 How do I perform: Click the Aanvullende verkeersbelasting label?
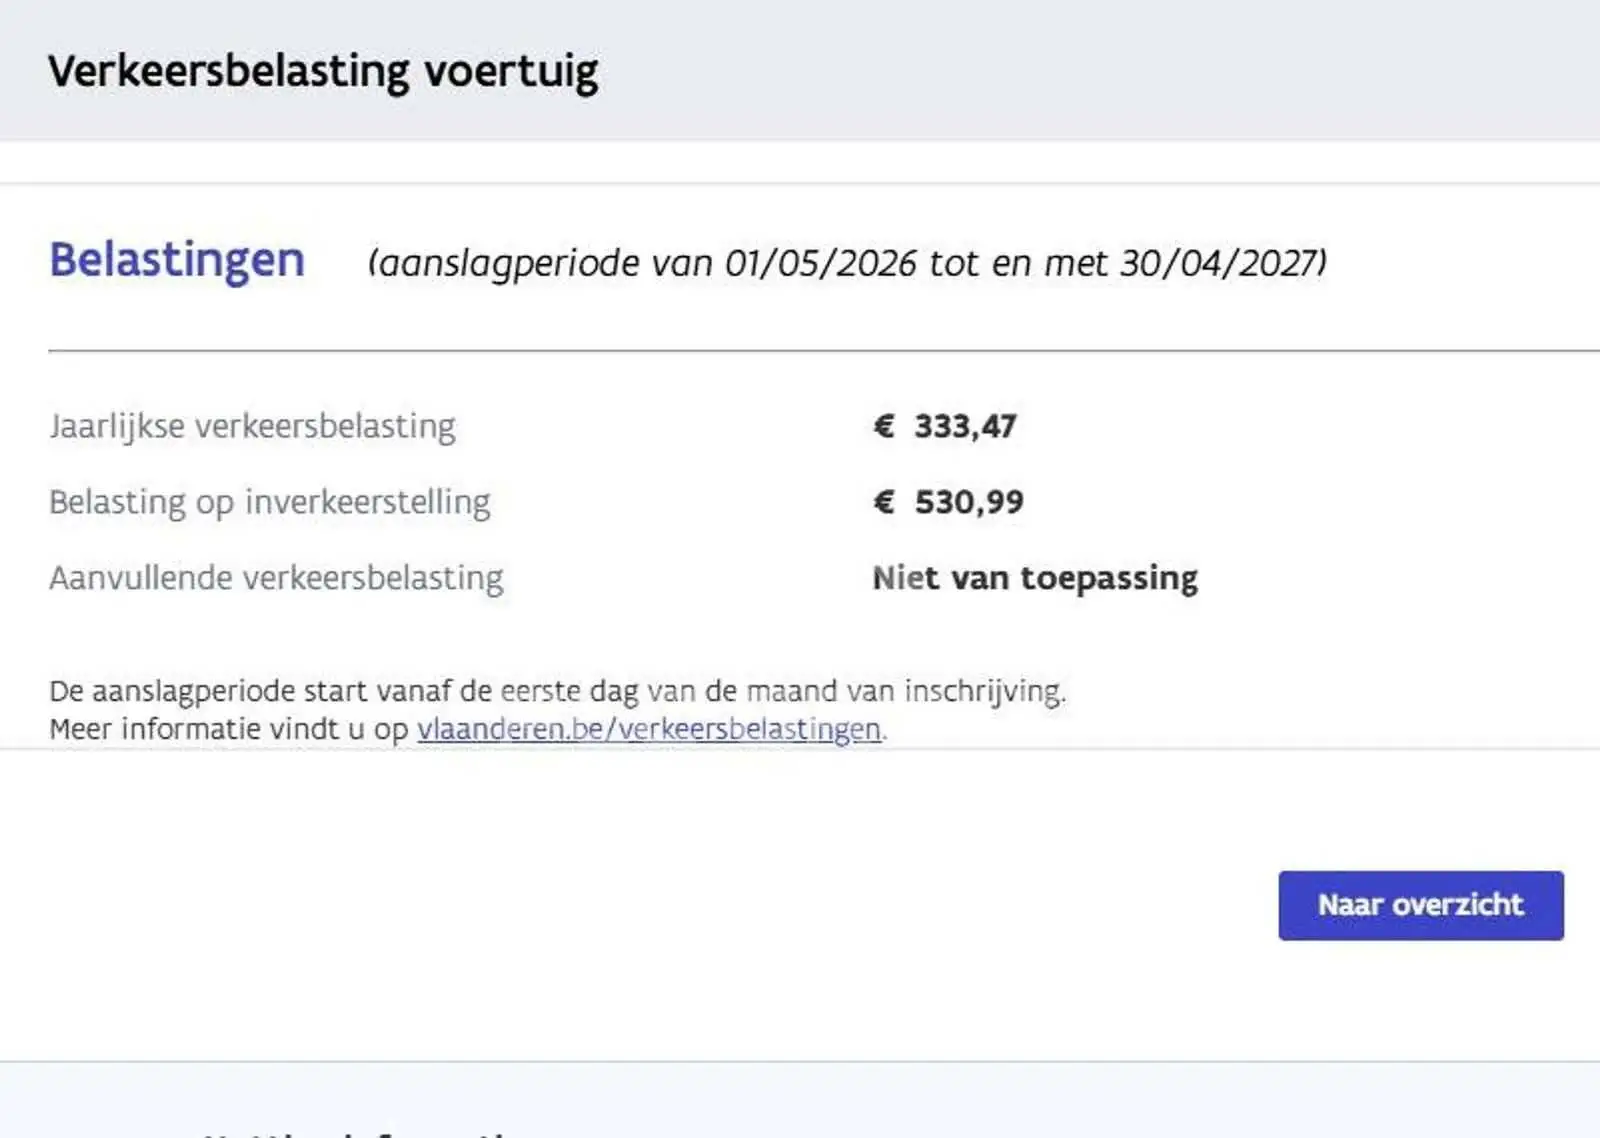click(x=276, y=578)
